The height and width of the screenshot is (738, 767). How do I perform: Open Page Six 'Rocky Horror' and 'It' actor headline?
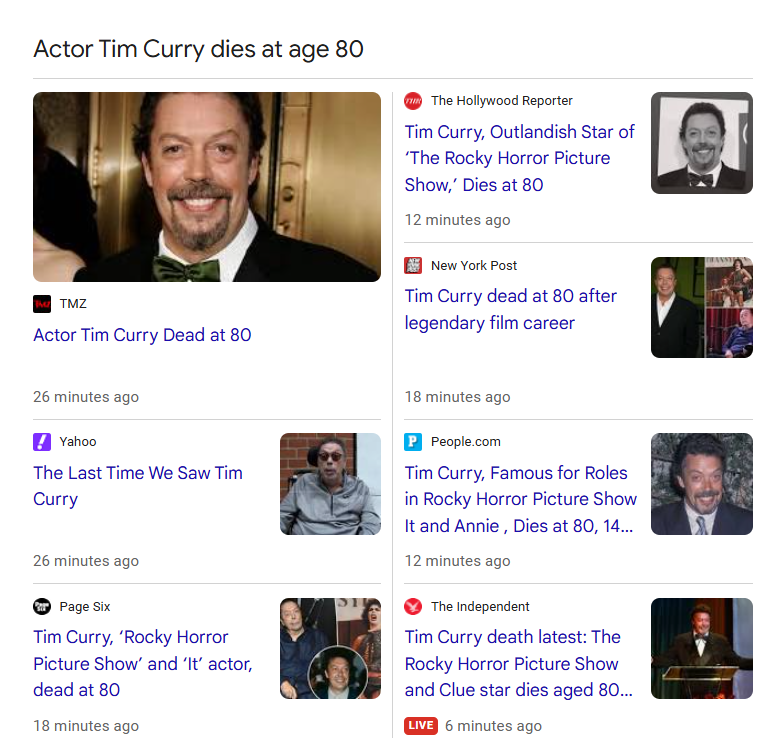(x=143, y=663)
